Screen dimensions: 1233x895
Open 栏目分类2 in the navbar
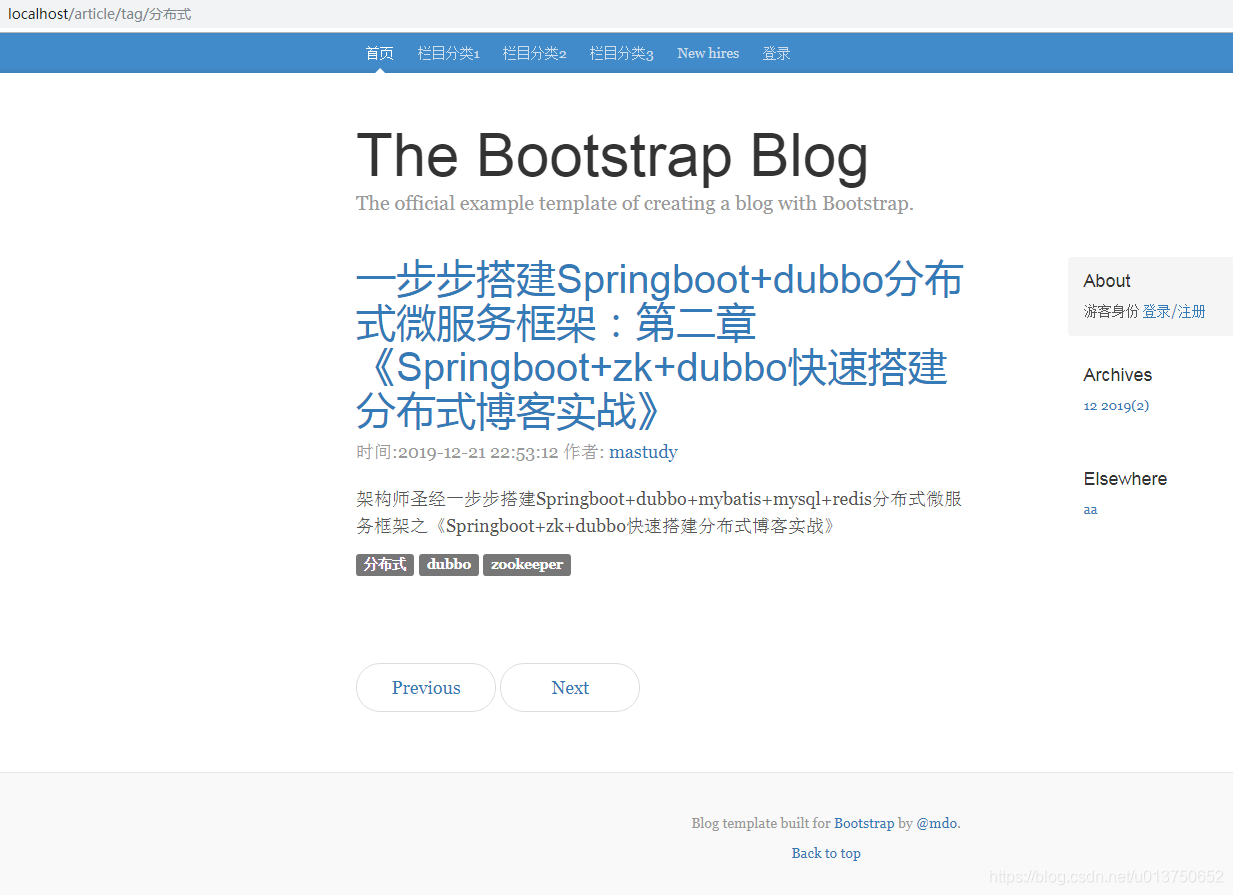(x=534, y=53)
